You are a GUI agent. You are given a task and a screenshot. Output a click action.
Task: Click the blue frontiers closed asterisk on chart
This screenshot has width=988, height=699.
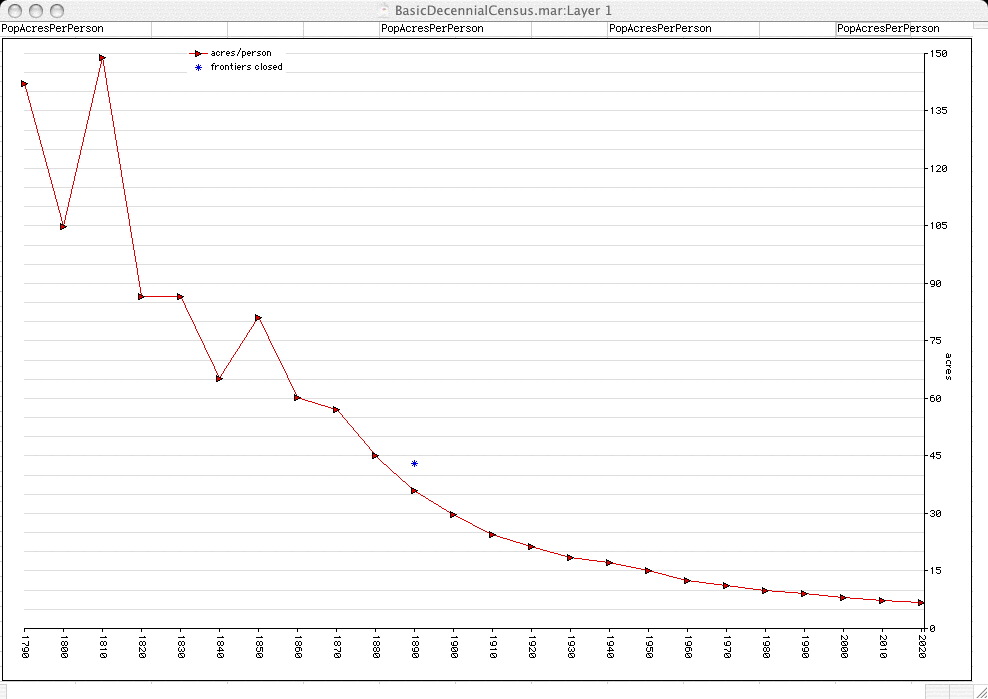pyautogui.click(x=414, y=463)
